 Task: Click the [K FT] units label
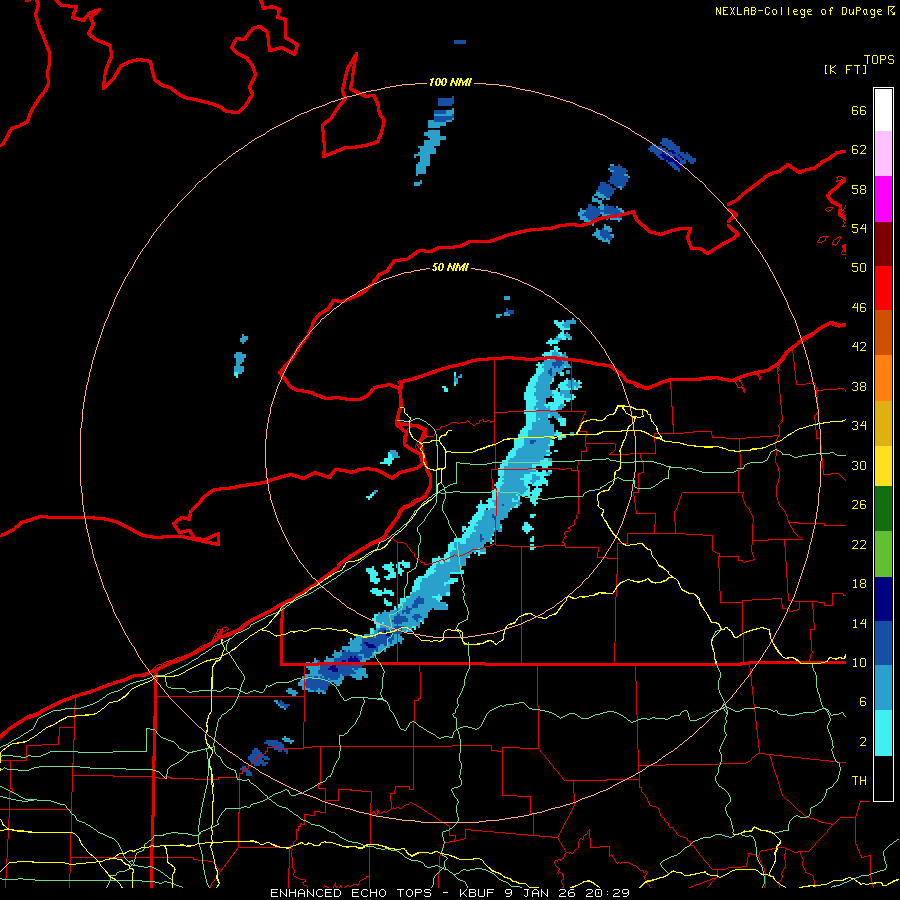tap(845, 69)
